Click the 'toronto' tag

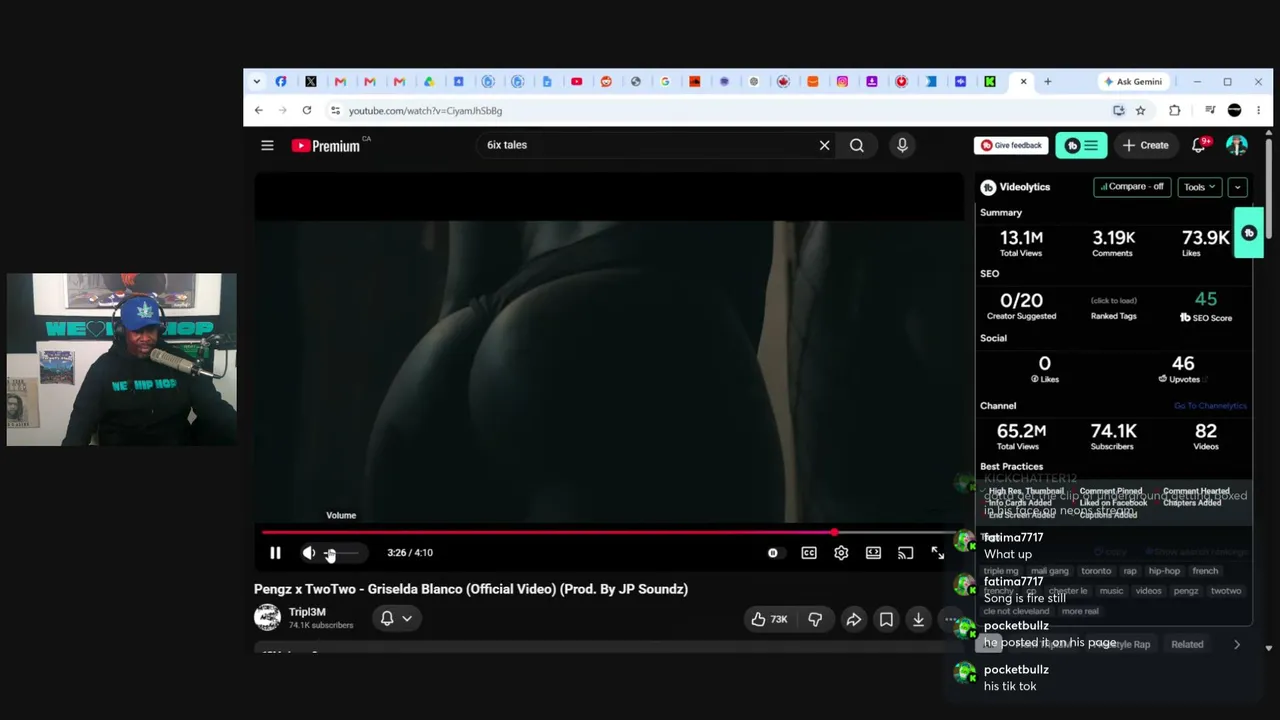[1096, 571]
